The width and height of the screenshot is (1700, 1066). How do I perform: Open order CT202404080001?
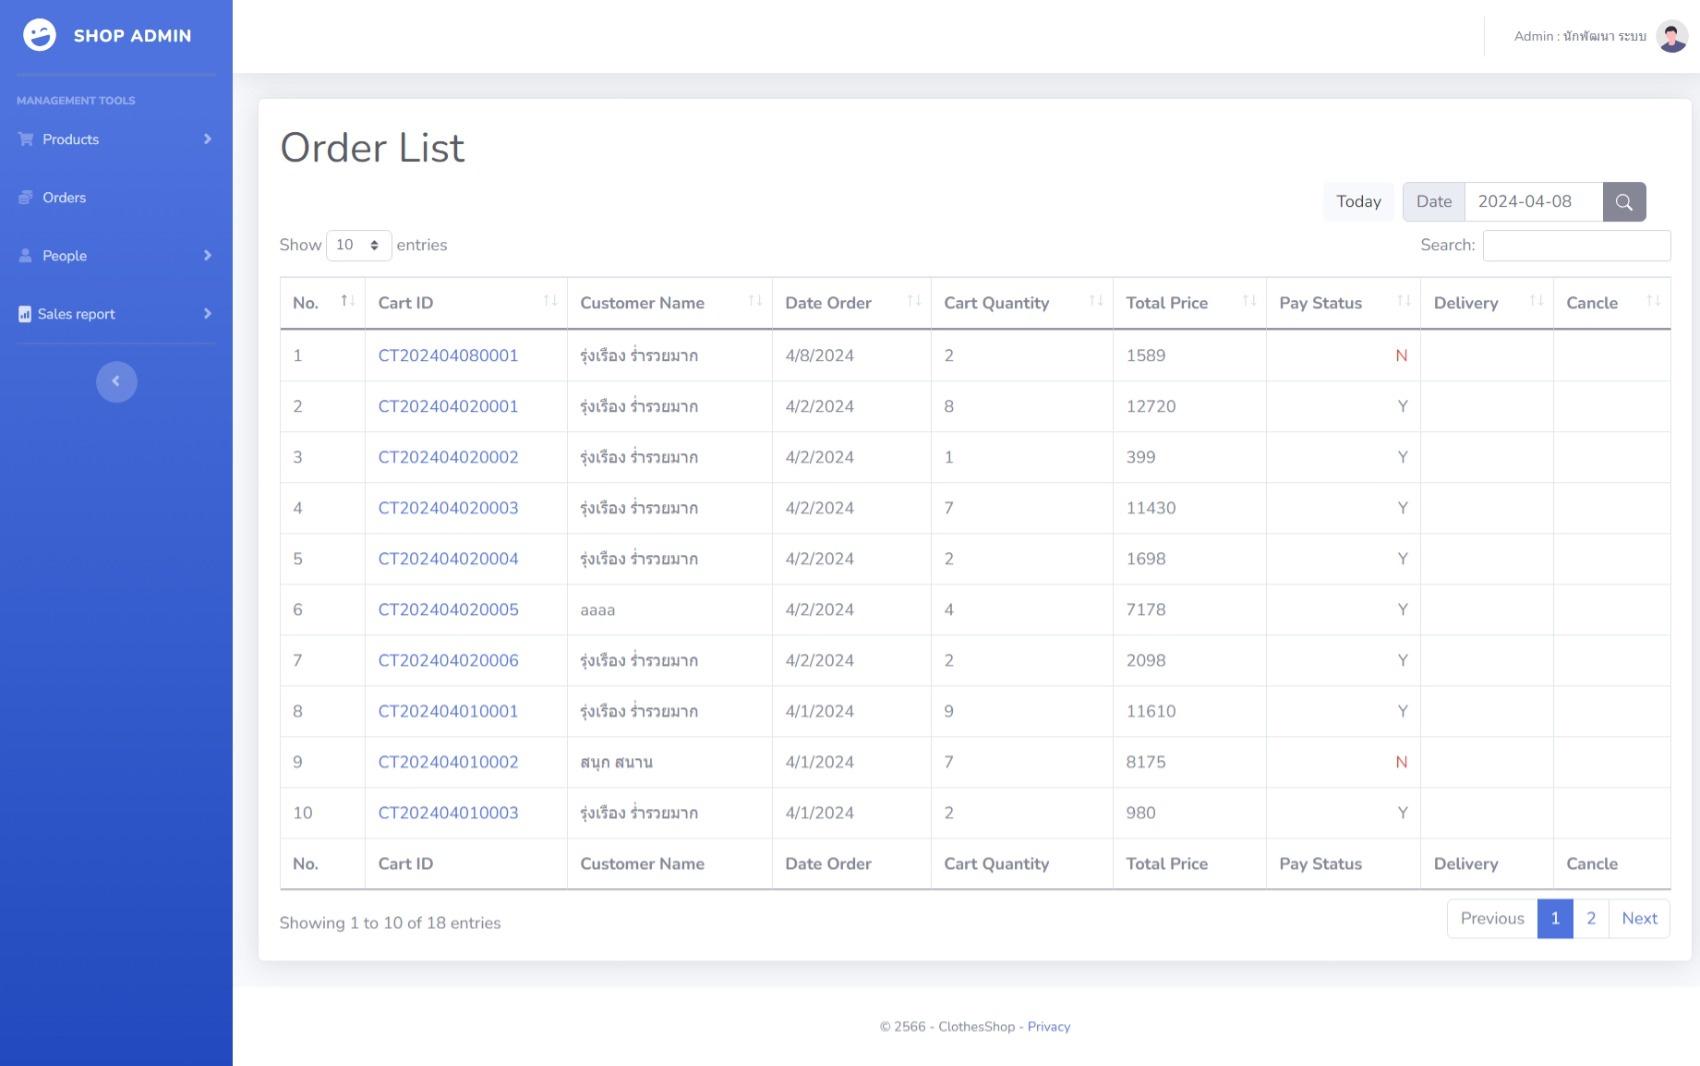coord(447,355)
